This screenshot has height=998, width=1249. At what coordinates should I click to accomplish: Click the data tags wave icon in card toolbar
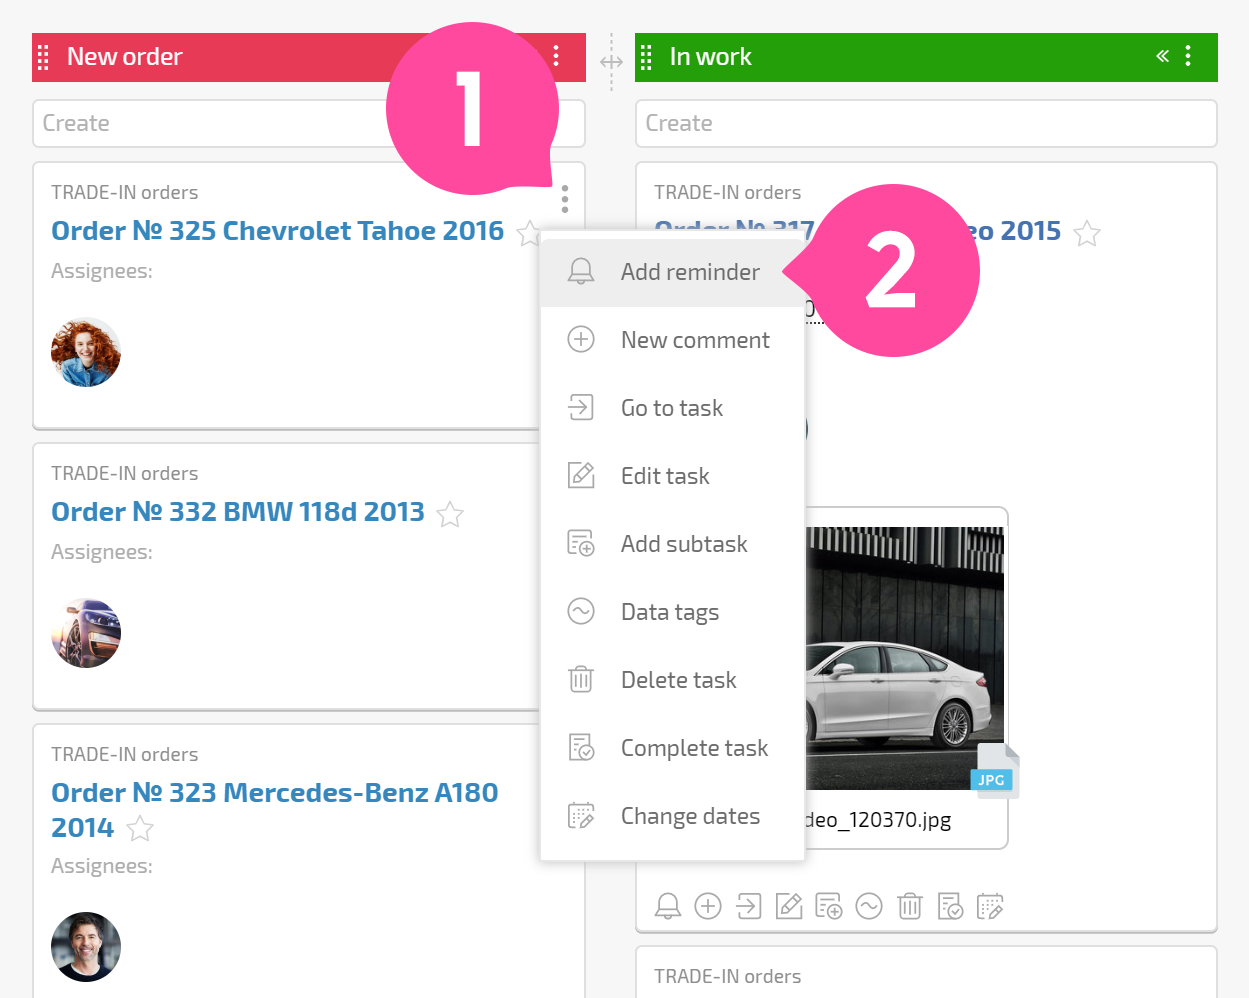click(x=869, y=906)
